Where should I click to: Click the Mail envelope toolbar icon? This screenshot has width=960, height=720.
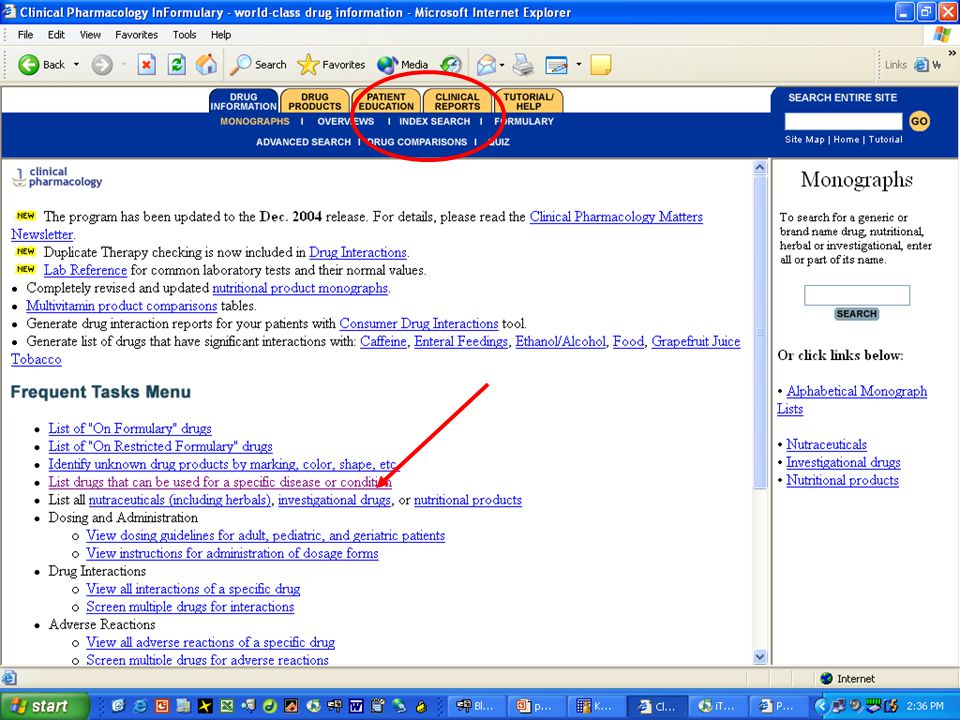tap(487, 64)
